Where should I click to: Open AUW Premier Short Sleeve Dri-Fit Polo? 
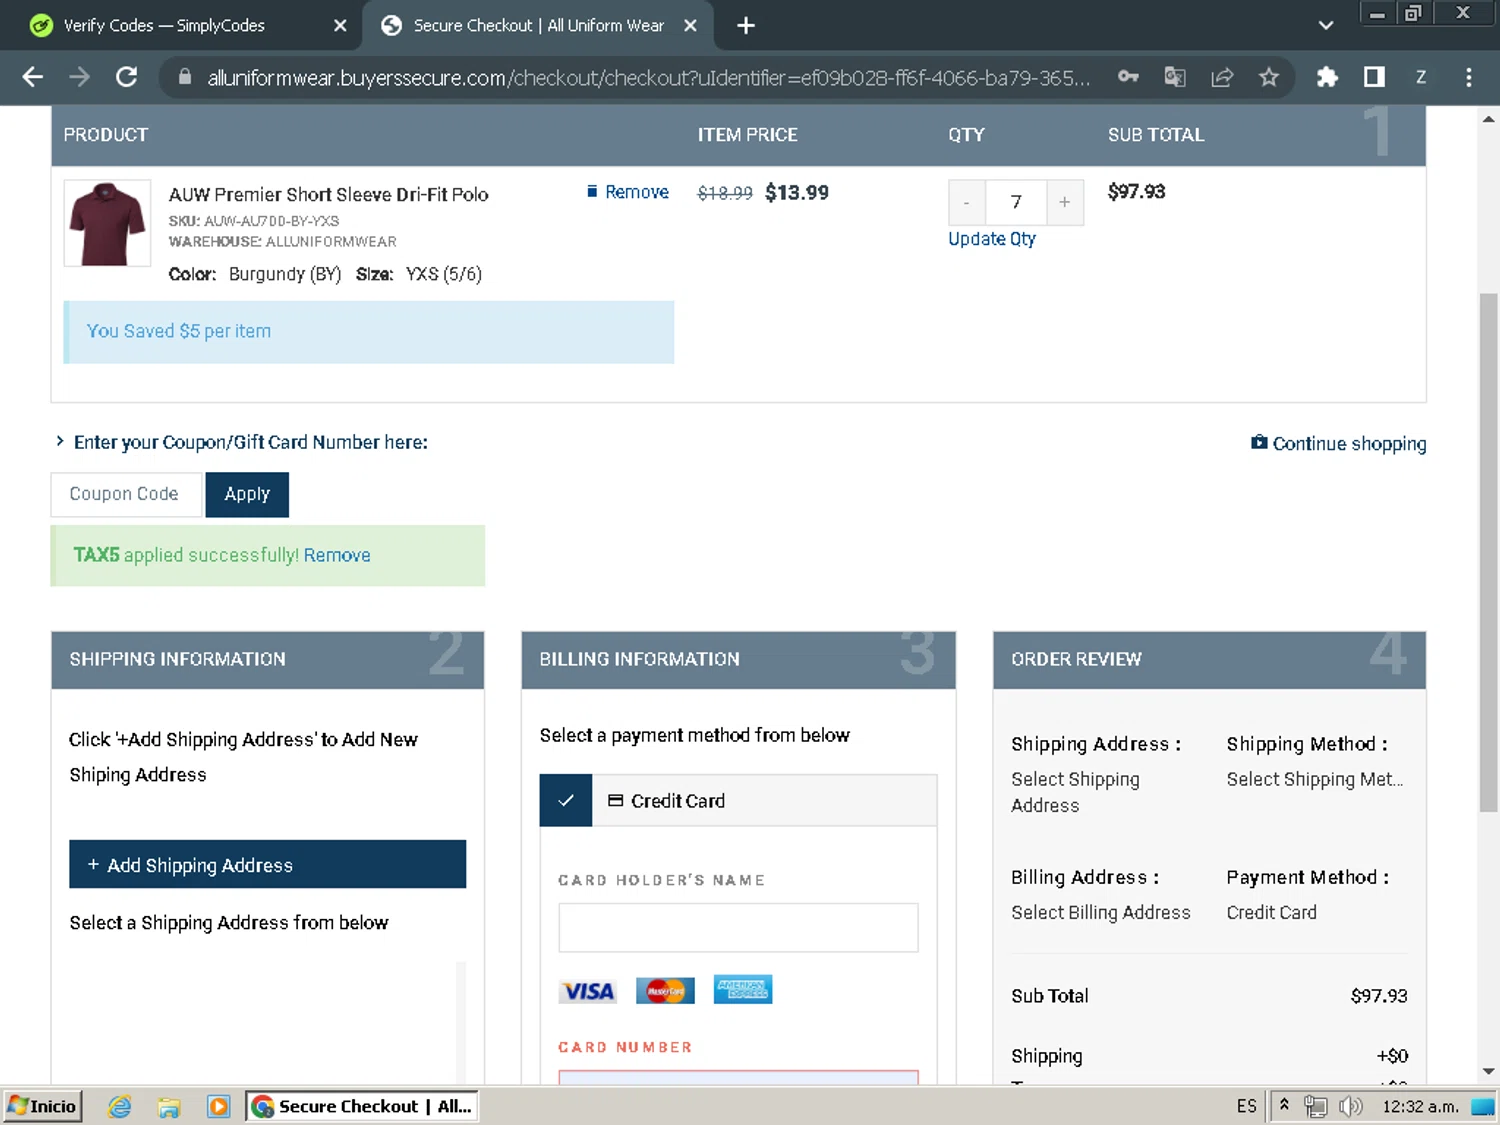click(328, 194)
